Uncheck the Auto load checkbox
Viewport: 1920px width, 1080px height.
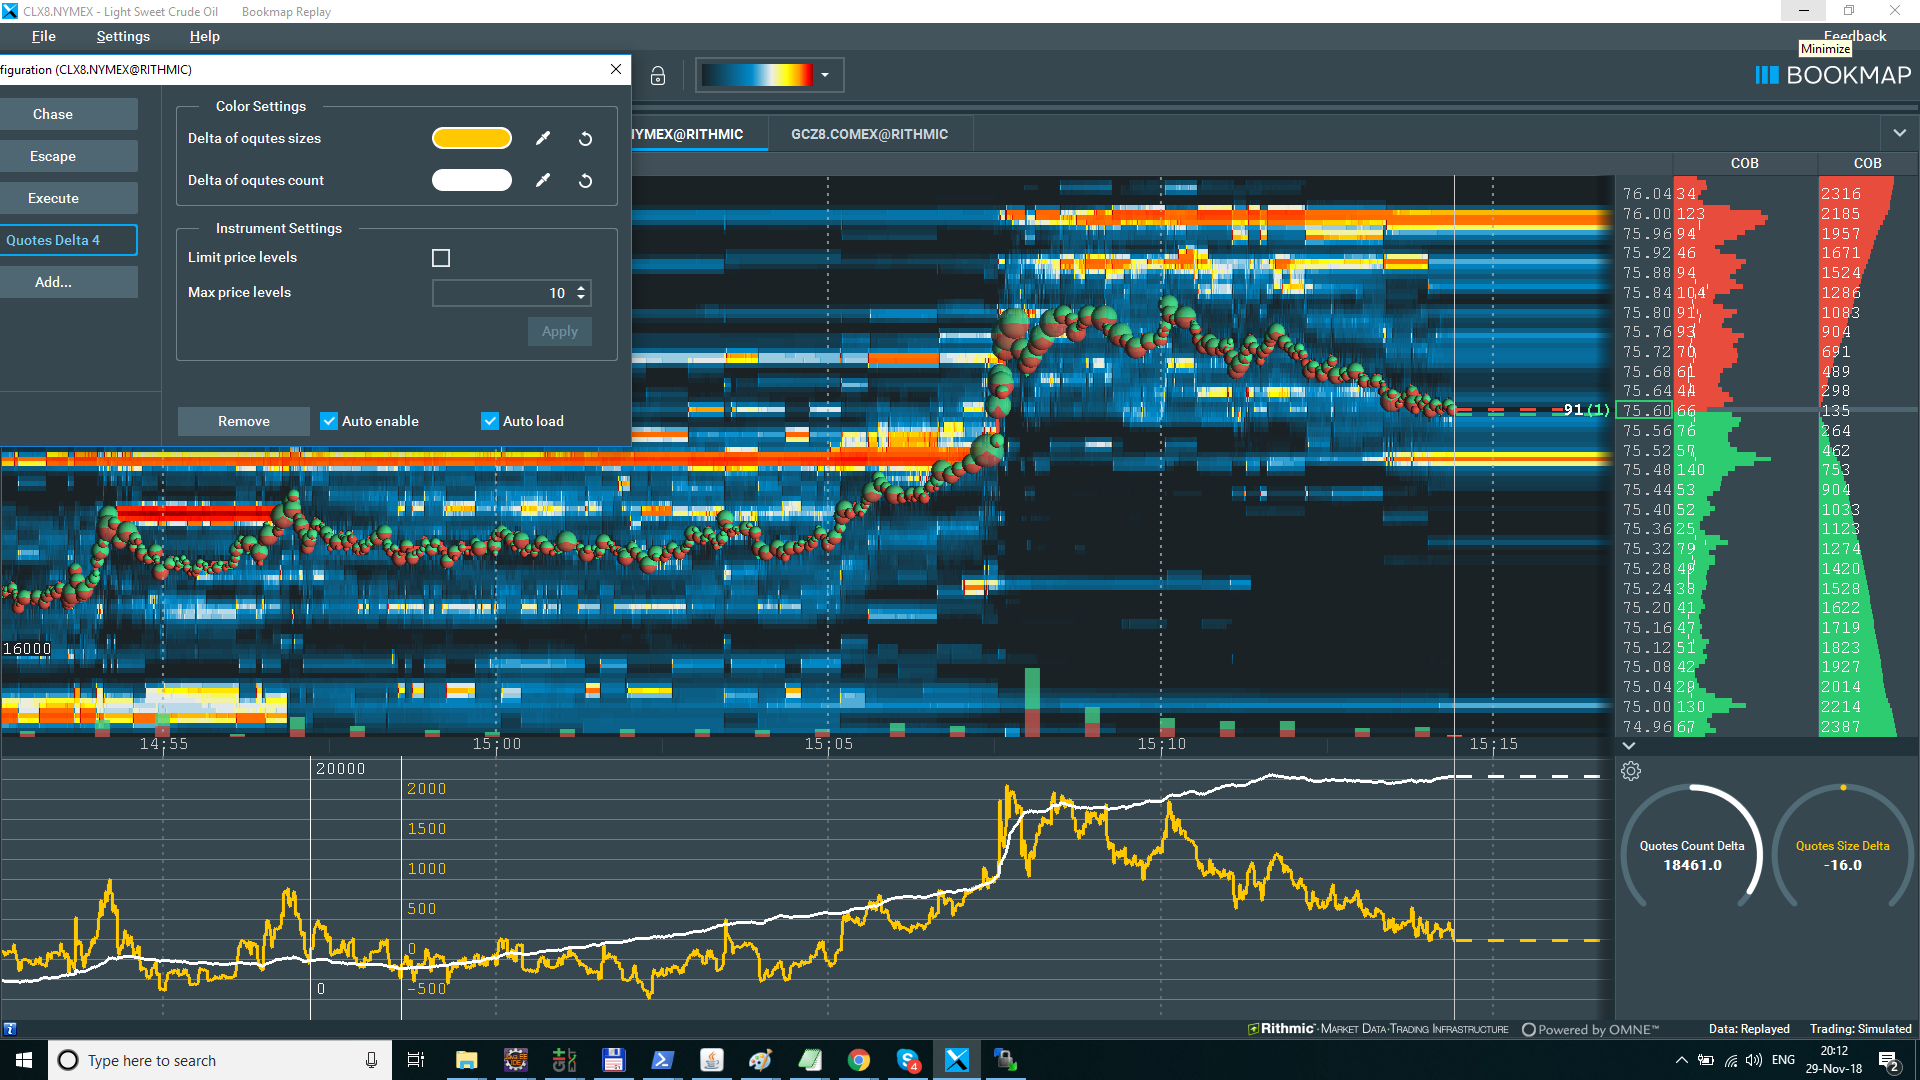pos(490,421)
